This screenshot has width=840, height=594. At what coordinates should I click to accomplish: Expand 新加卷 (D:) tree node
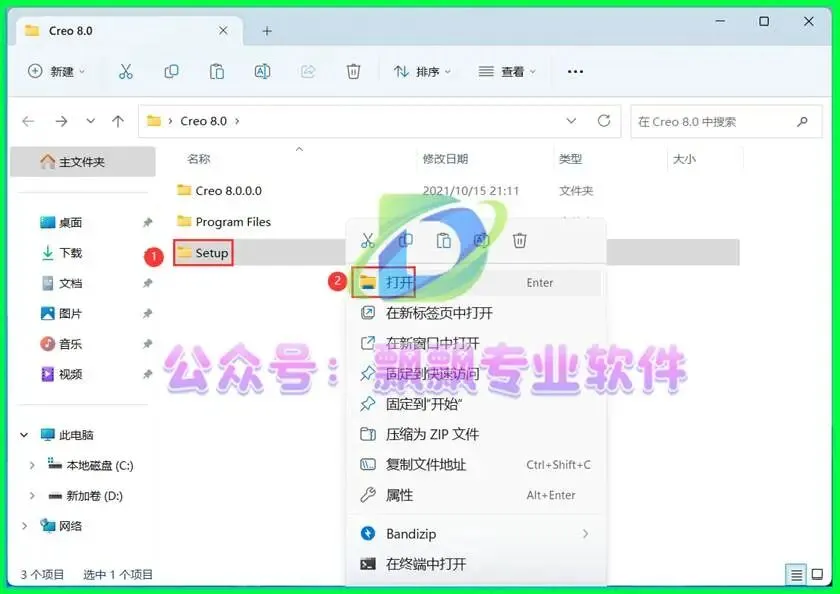coord(32,496)
